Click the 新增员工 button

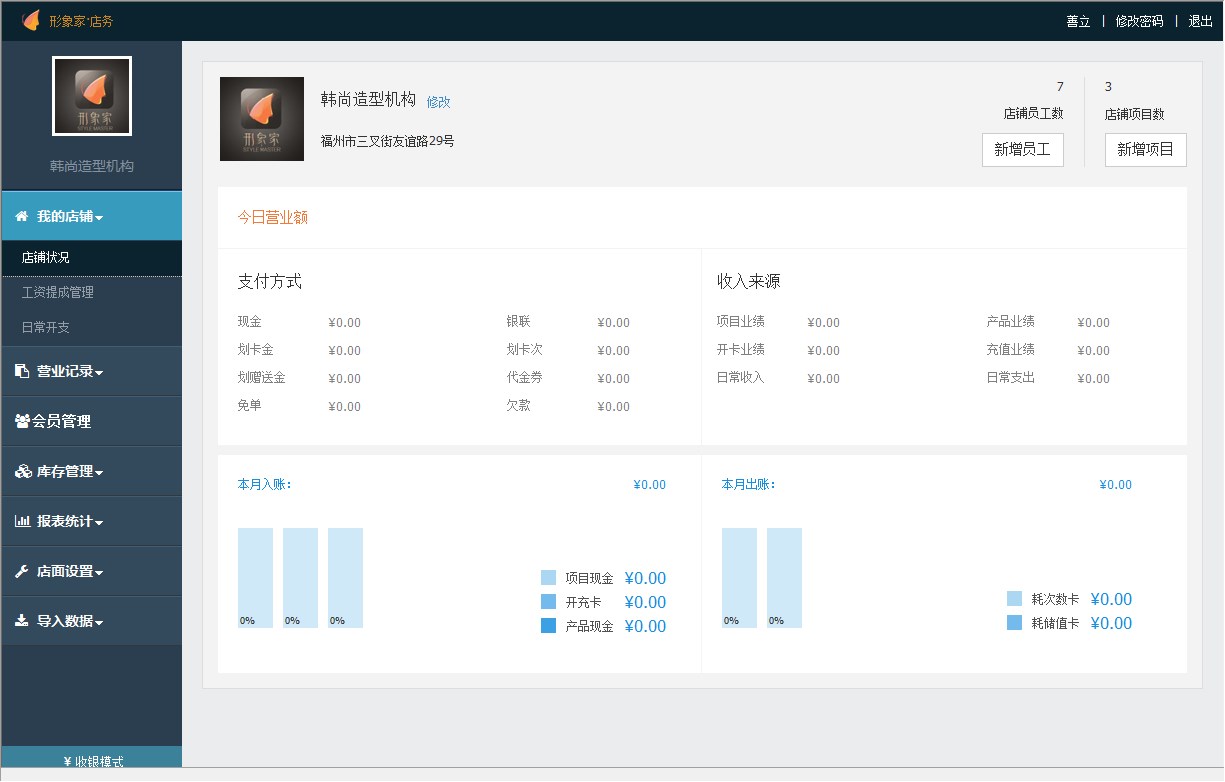[1022, 149]
